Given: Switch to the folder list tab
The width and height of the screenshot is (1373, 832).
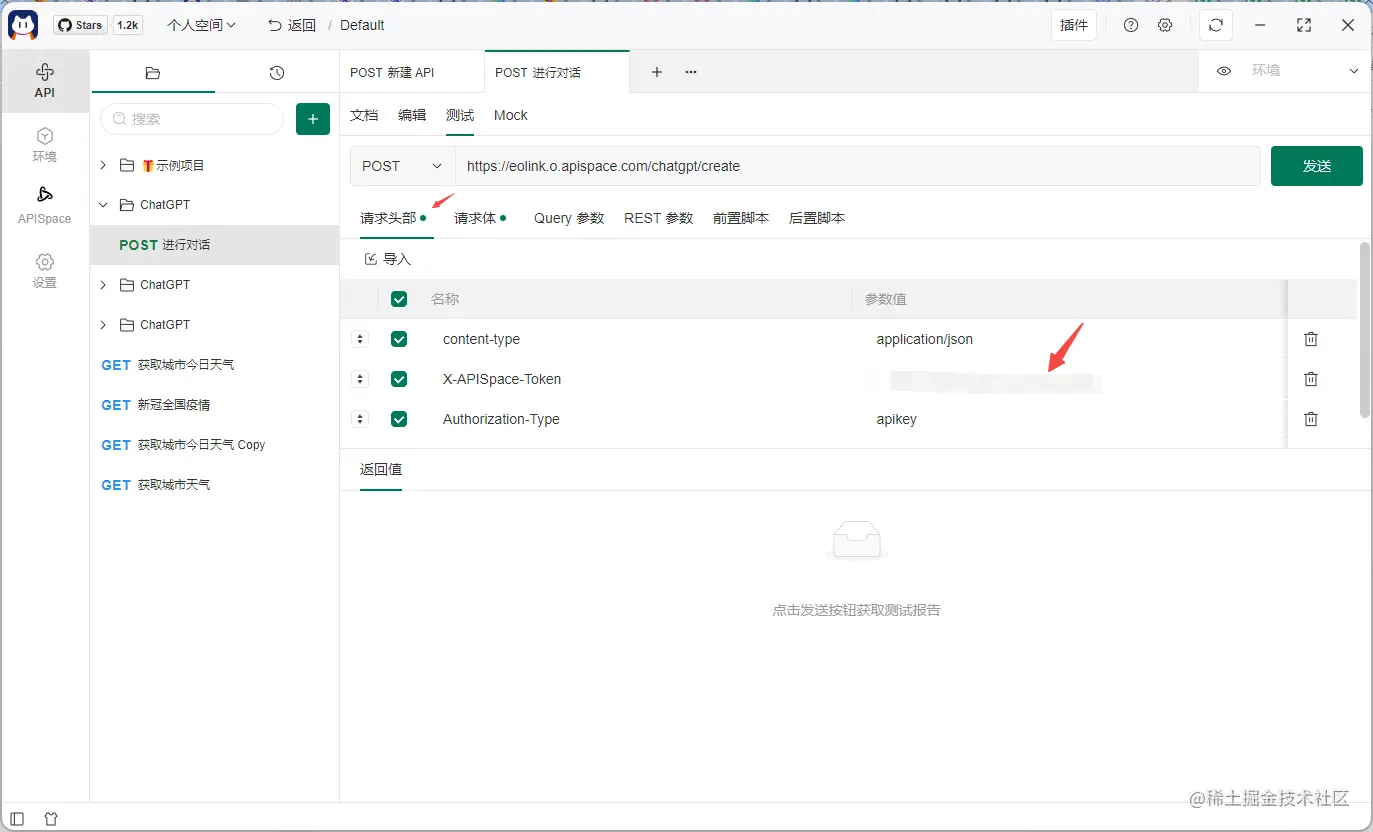Looking at the screenshot, I should click(x=152, y=73).
